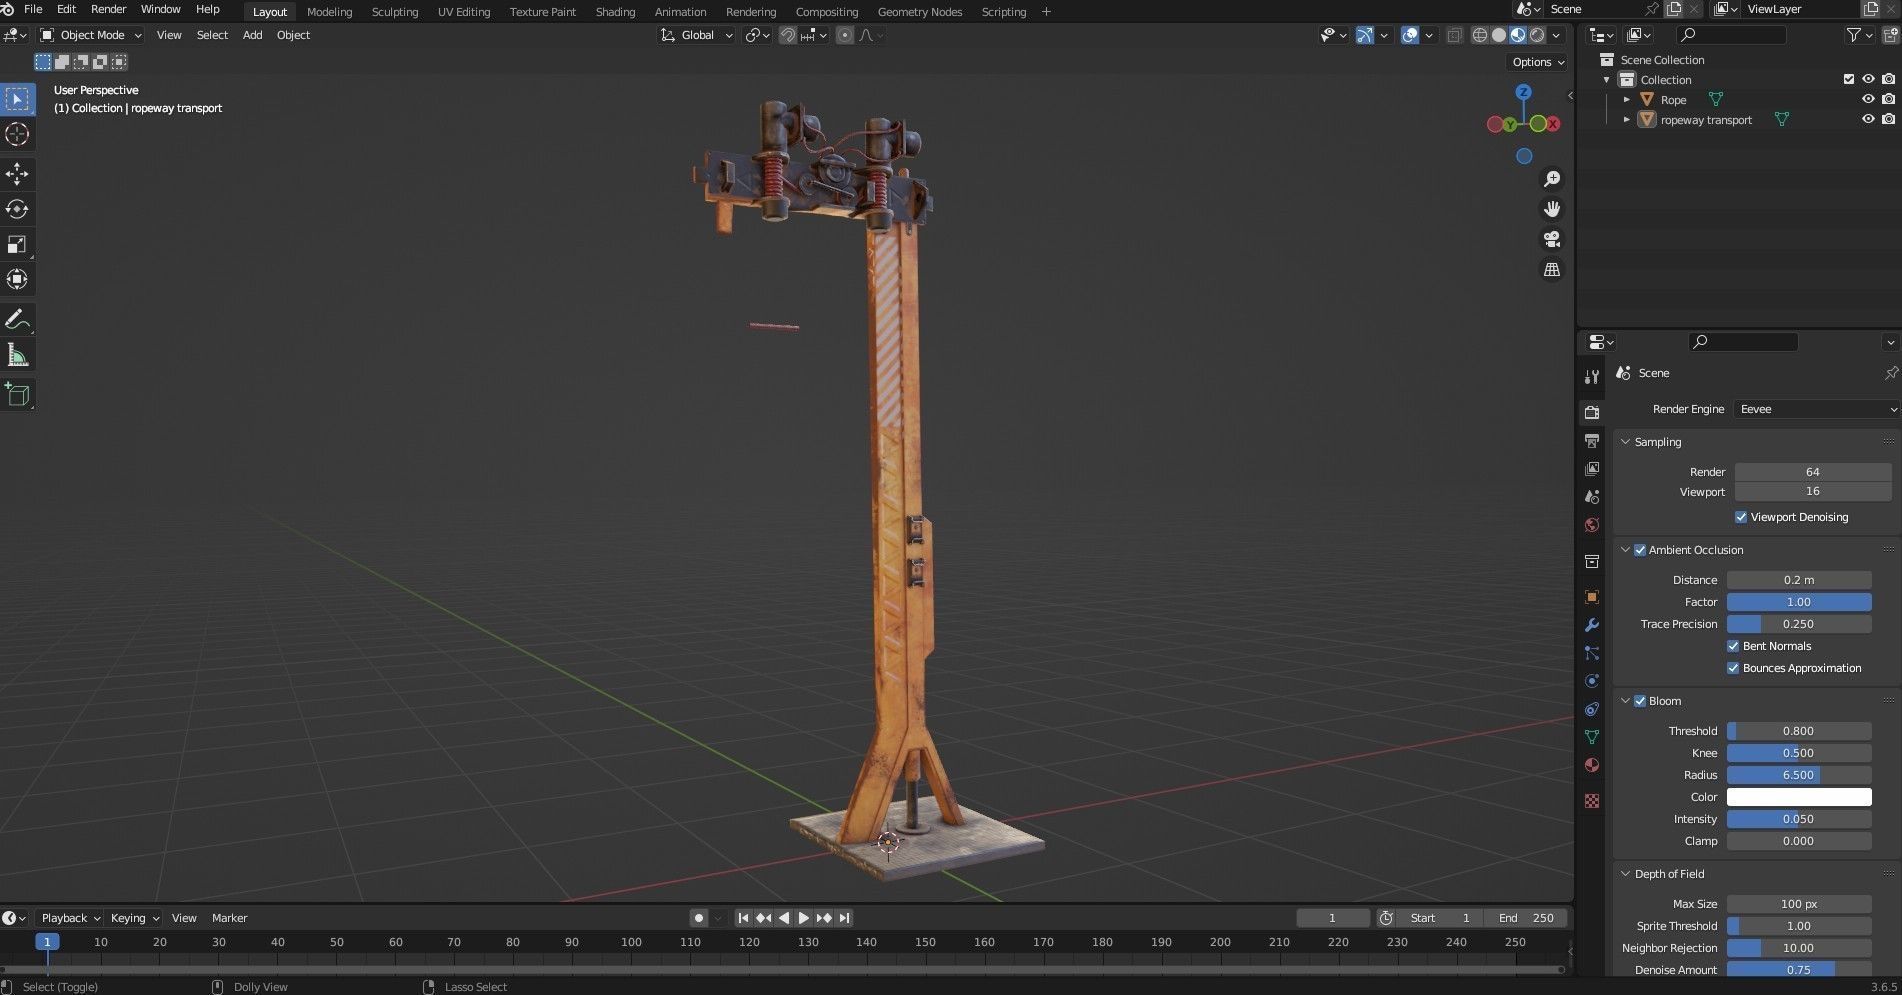Open the Output properties tab
The image size is (1902, 995).
1592,441
